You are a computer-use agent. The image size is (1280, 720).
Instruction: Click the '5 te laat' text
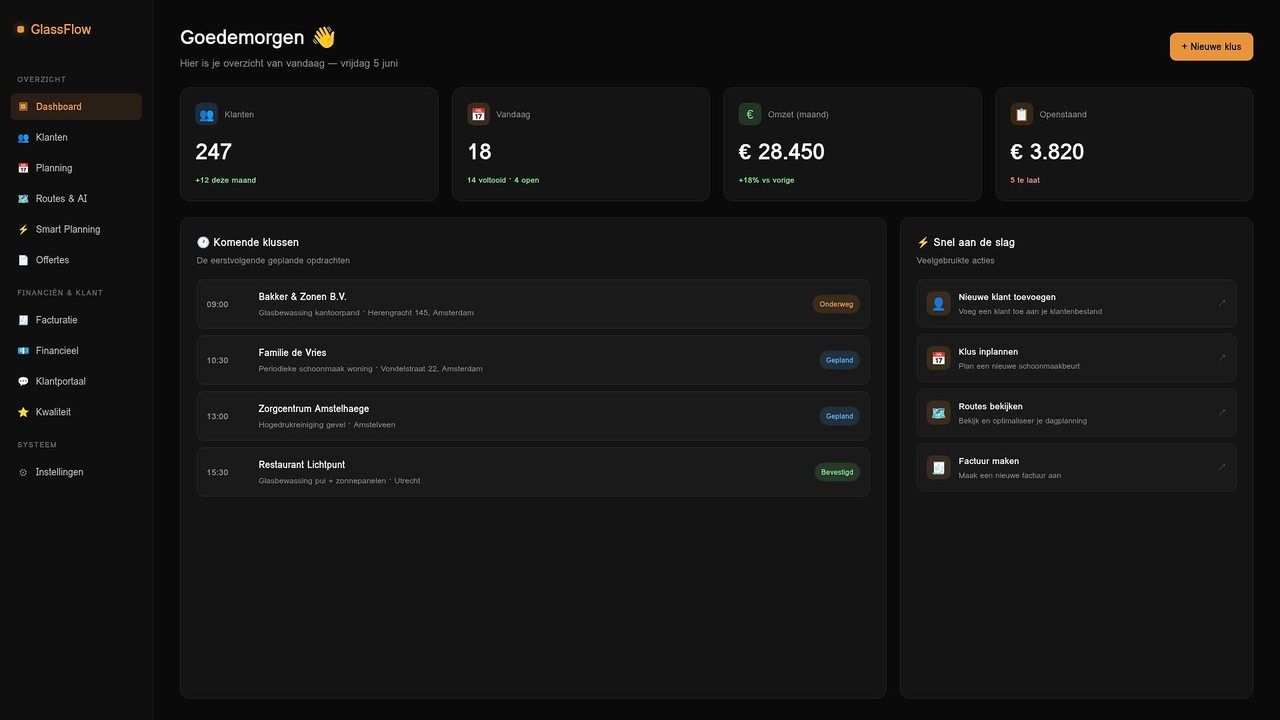tap(1025, 180)
